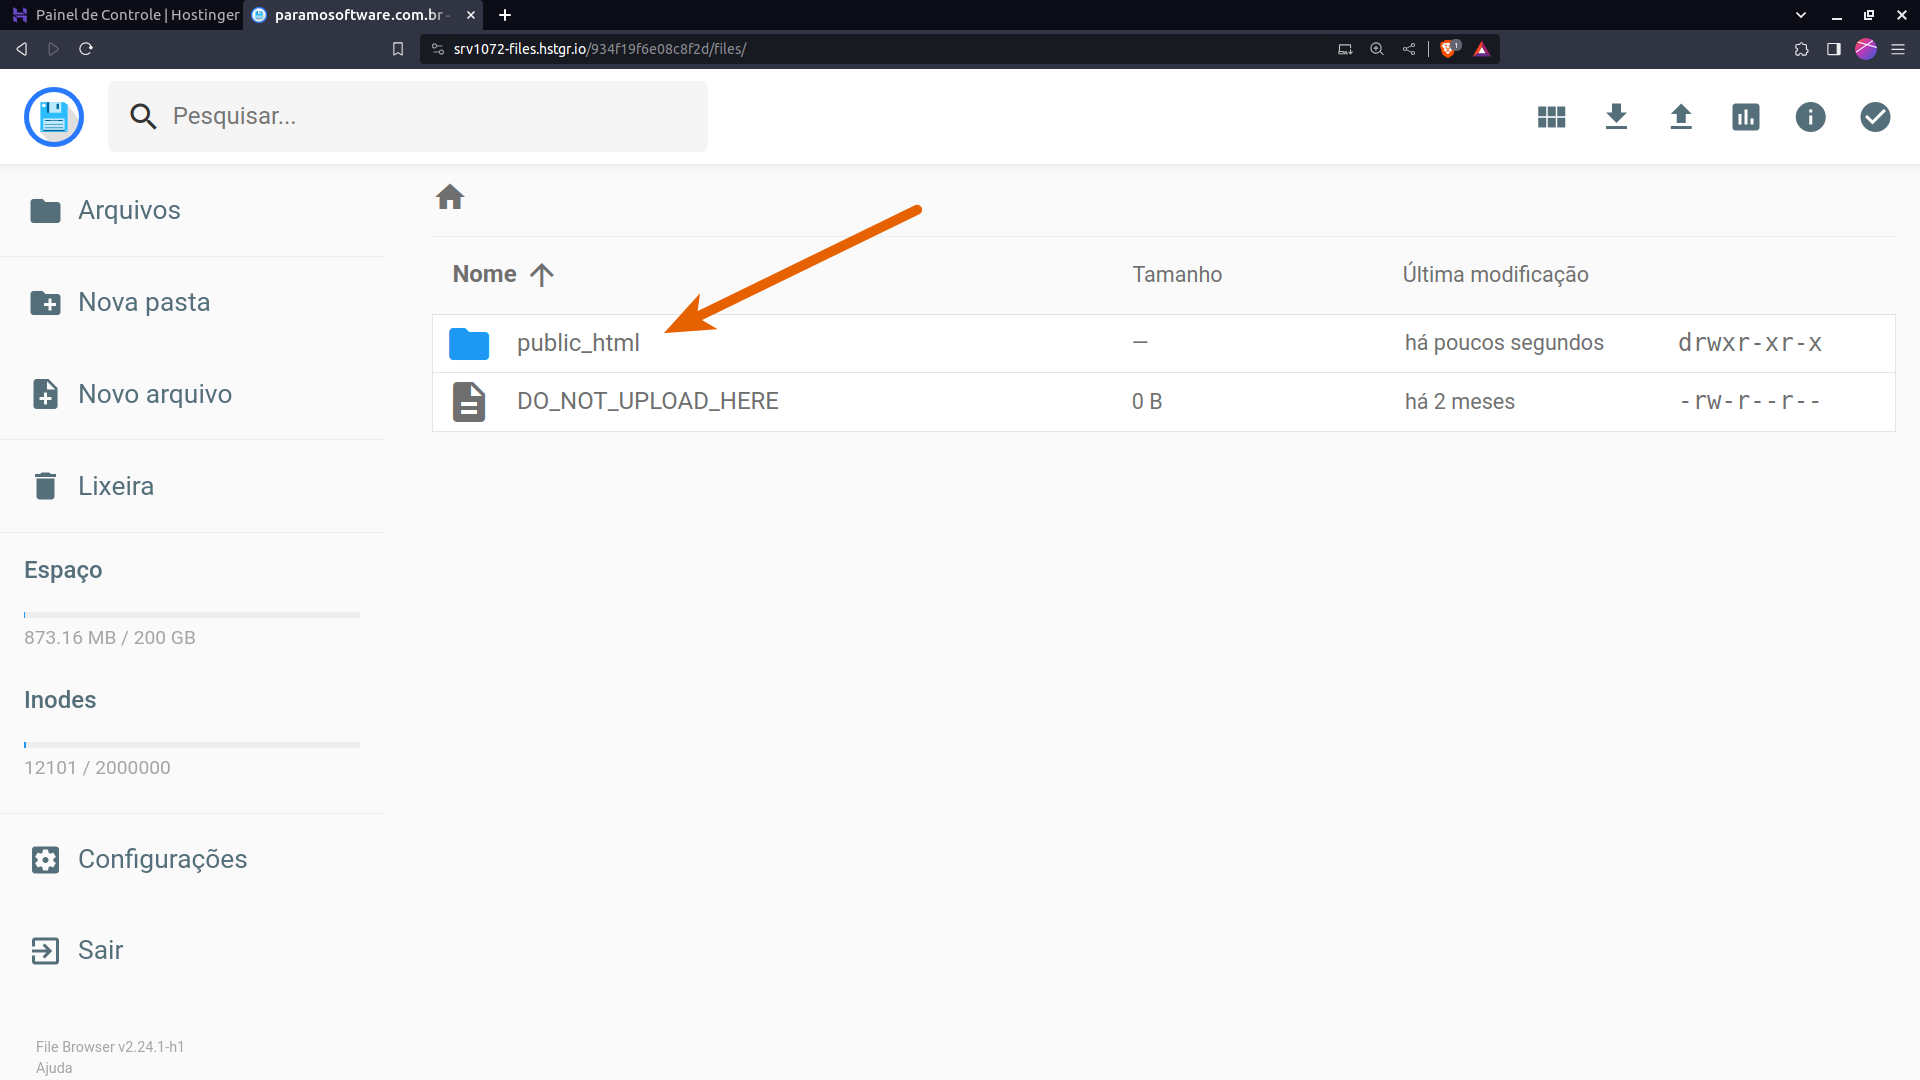The width and height of the screenshot is (1920, 1080).
Task: Click the search magnifier icon
Action: point(143,117)
